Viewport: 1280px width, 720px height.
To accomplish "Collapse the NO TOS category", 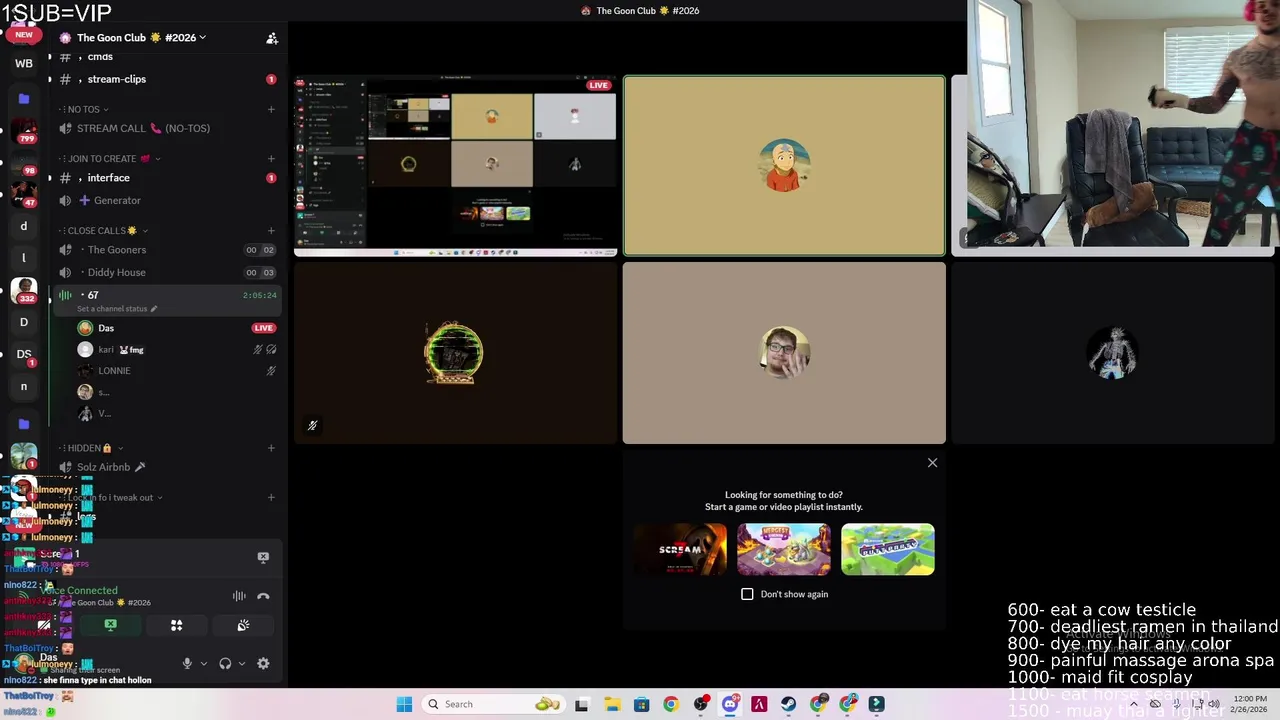I will point(87,109).
